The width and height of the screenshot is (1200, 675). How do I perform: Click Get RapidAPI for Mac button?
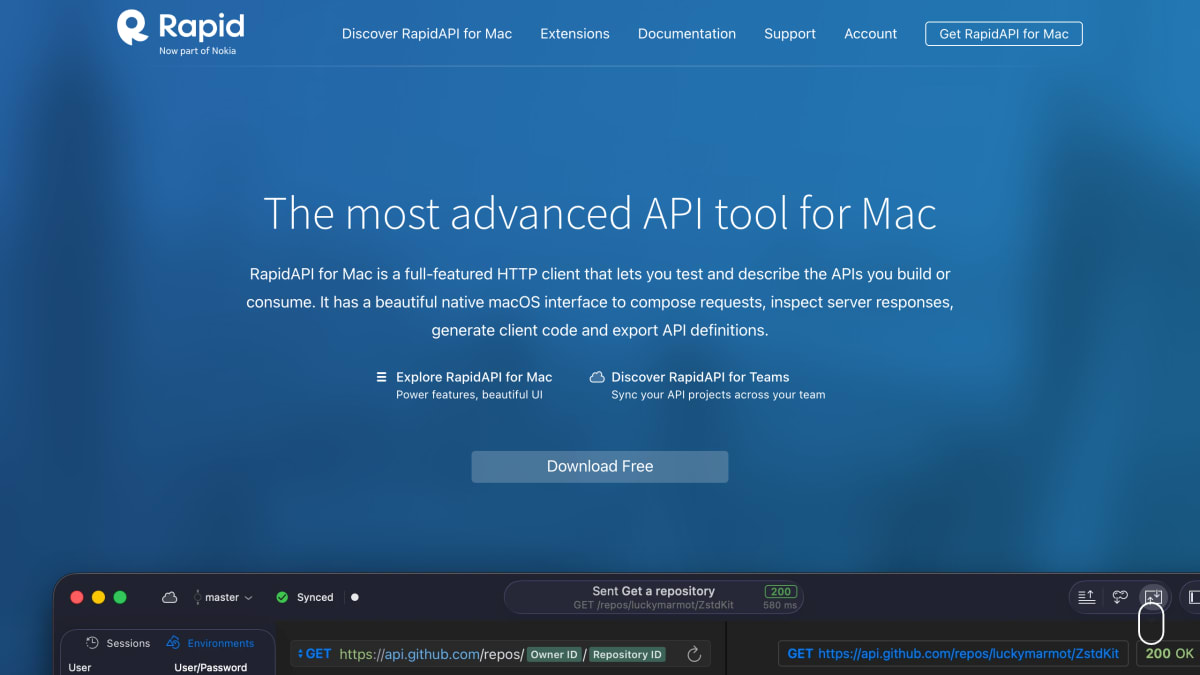pyautogui.click(x=1004, y=34)
